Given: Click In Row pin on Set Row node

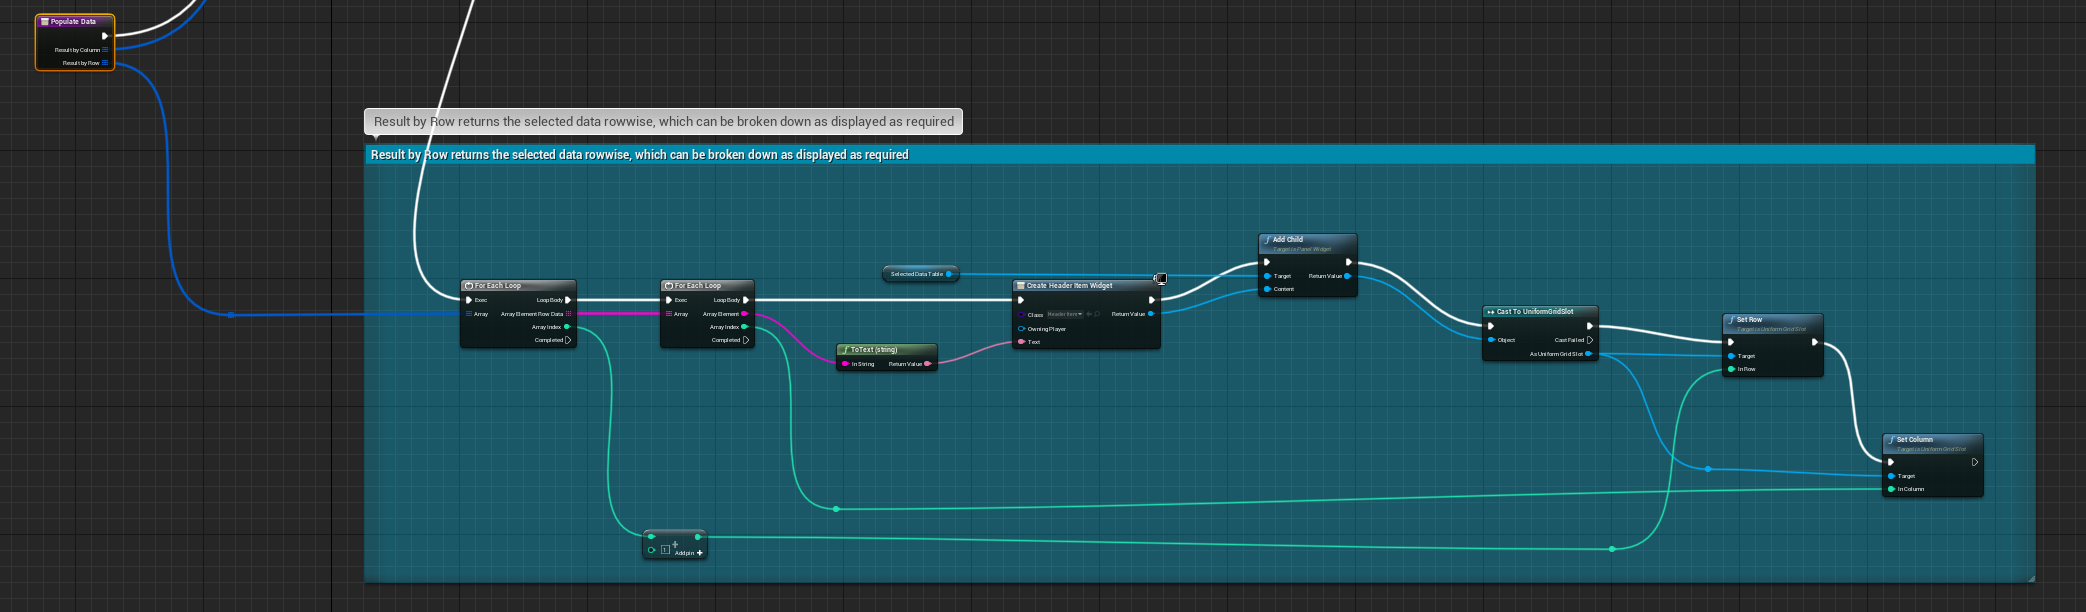Looking at the screenshot, I should tap(1731, 369).
